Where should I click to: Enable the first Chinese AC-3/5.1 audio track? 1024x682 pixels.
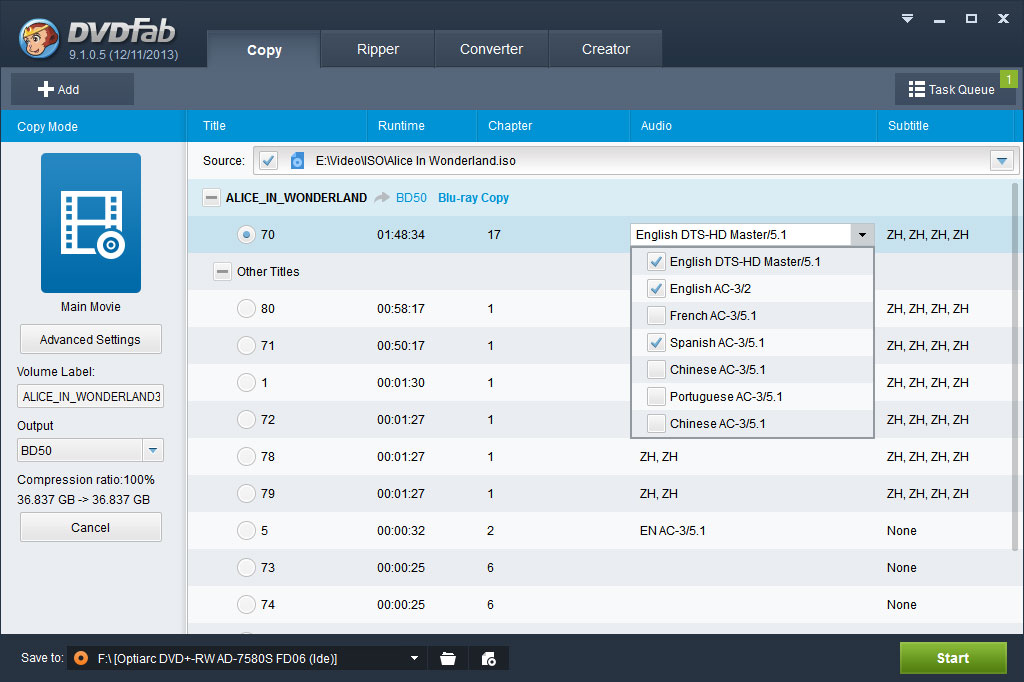coord(656,370)
